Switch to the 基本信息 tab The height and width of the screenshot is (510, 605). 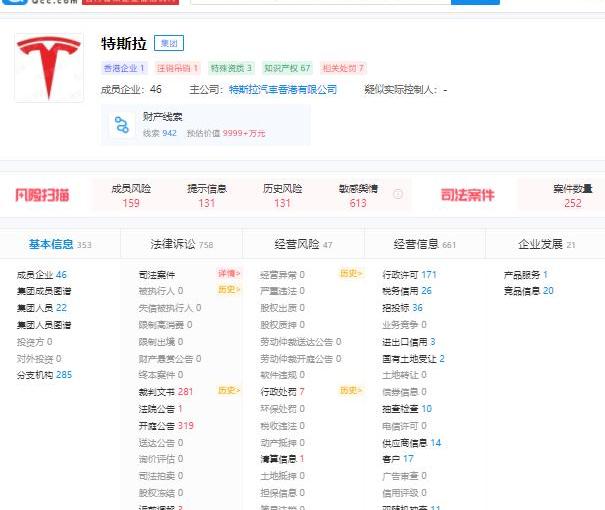click(60, 244)
